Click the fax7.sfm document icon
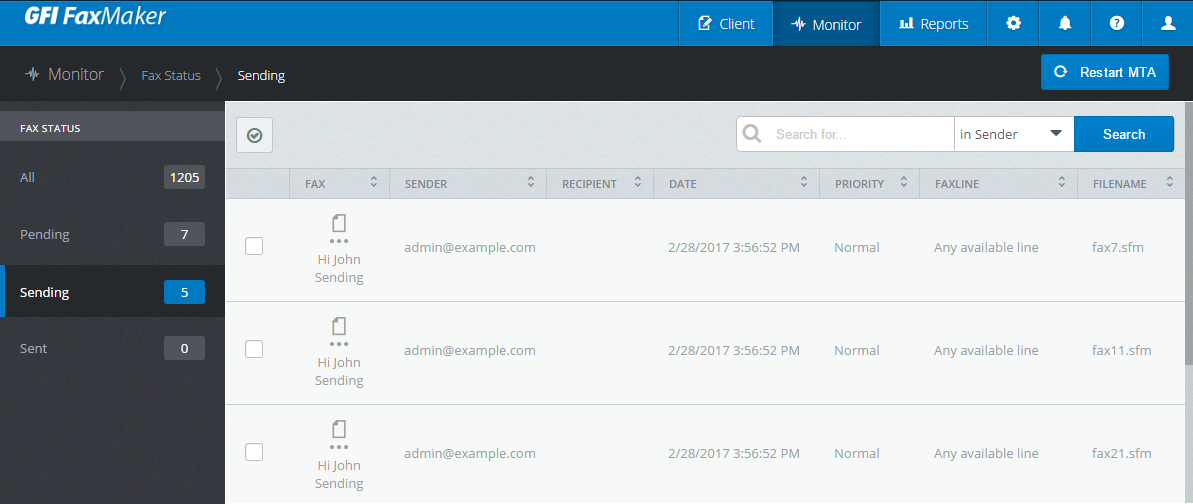This screenshot has height=504, width=1193. [x=339, y=223]
